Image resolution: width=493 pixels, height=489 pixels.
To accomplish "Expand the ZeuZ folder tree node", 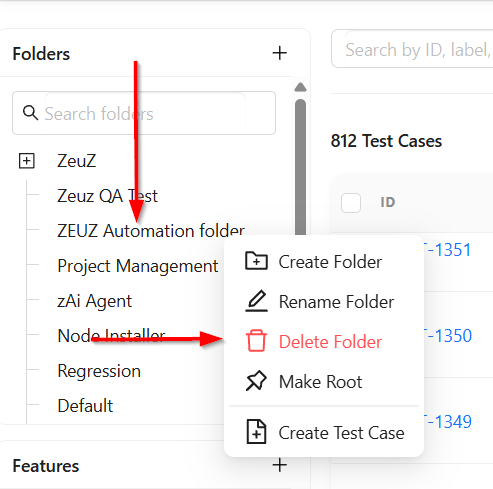I will point(27,161).
